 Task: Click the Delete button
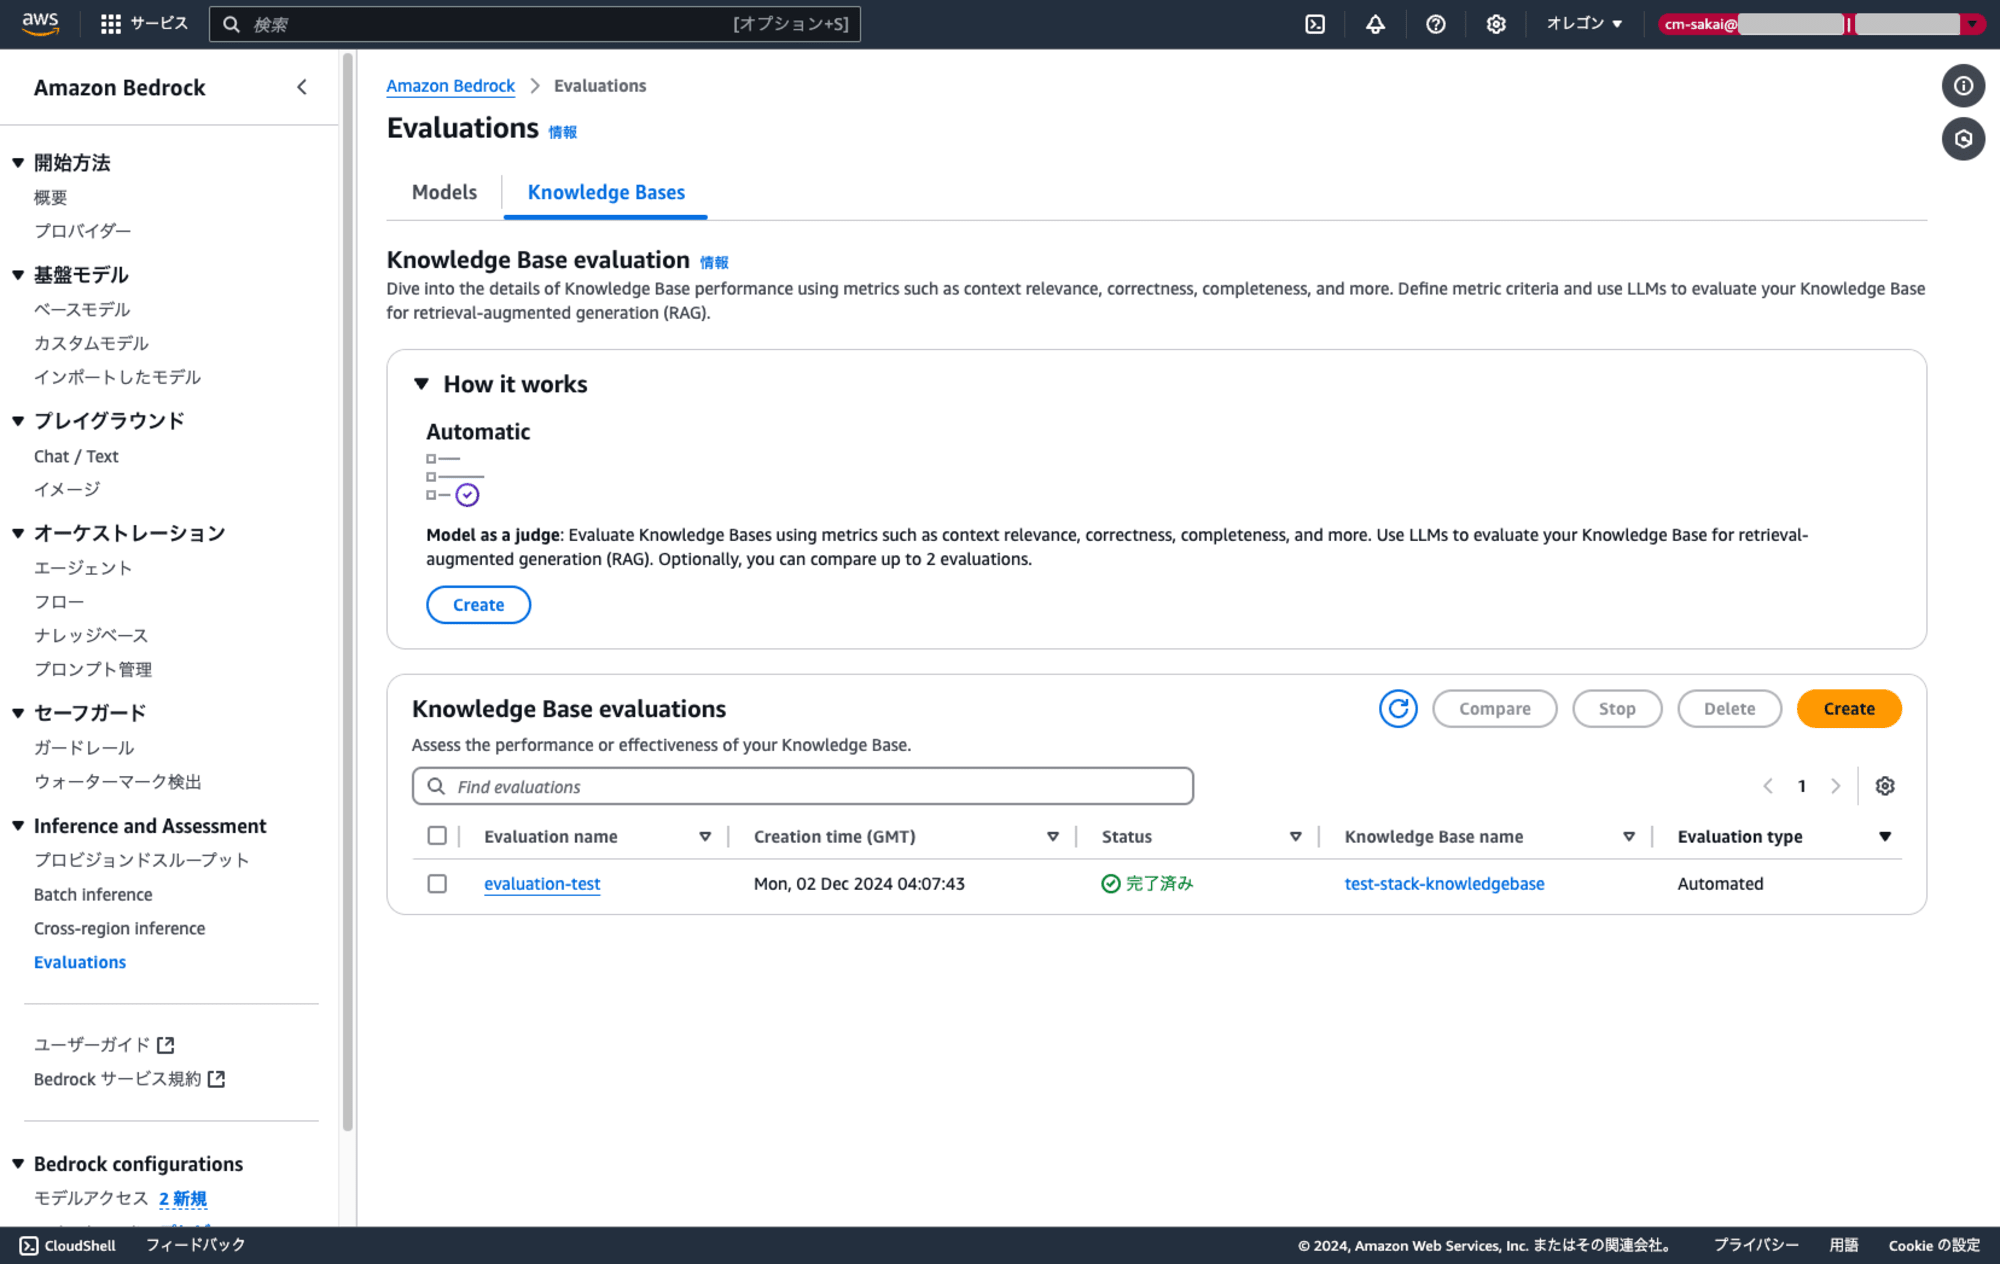1729,709
